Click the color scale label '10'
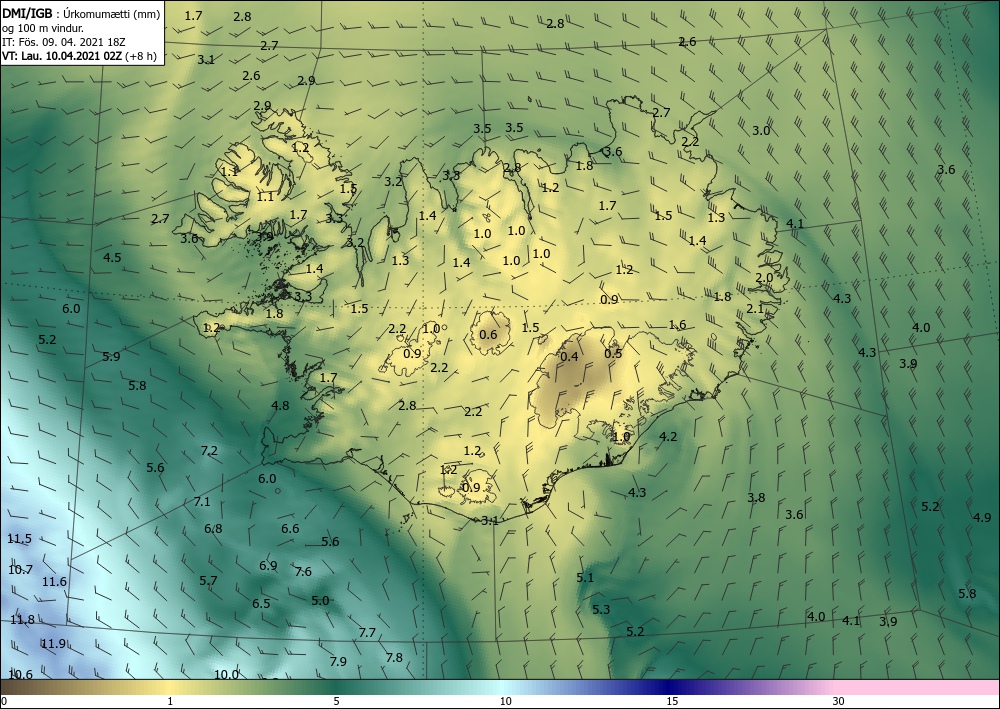The height and width of the screenshot is (709, 1000). 506,701
